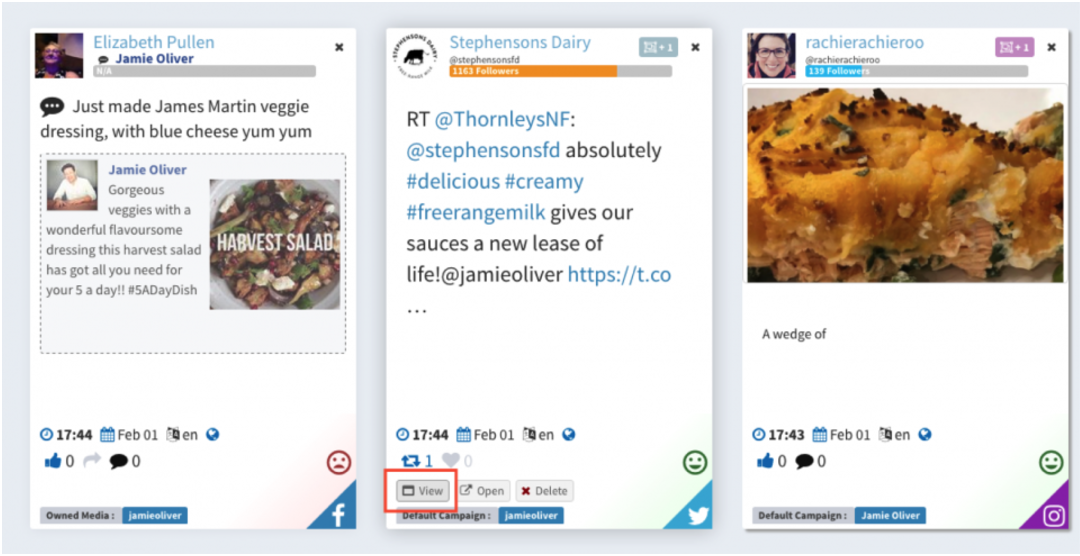Delete the Stephensons Dairy post
The width and height of the screenshot is (1080, 556).
tap(544, 491)
